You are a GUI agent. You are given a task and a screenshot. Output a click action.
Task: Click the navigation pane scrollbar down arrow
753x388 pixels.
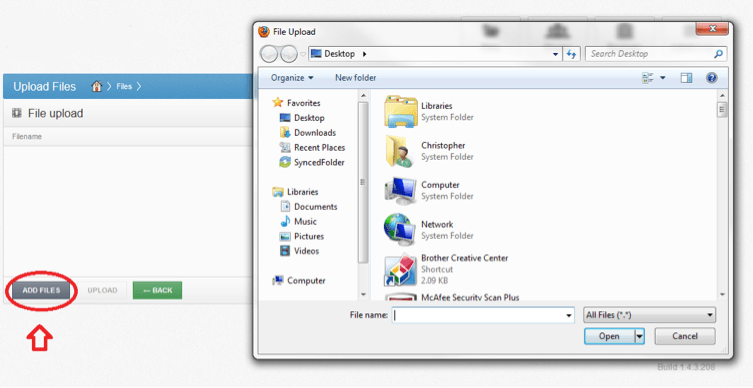point(364,294)
